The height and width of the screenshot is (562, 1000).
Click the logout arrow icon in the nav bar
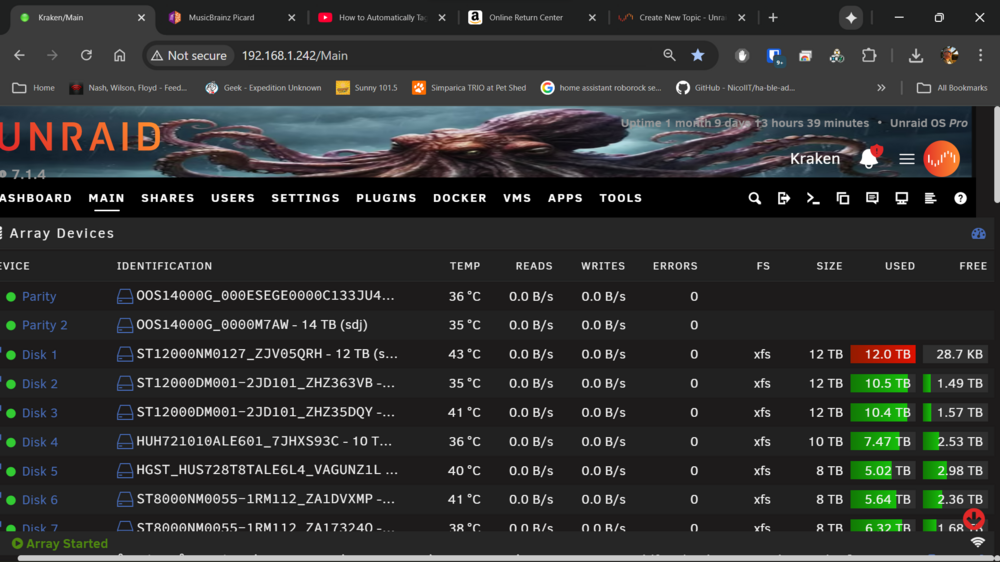(x=784, y=198)
